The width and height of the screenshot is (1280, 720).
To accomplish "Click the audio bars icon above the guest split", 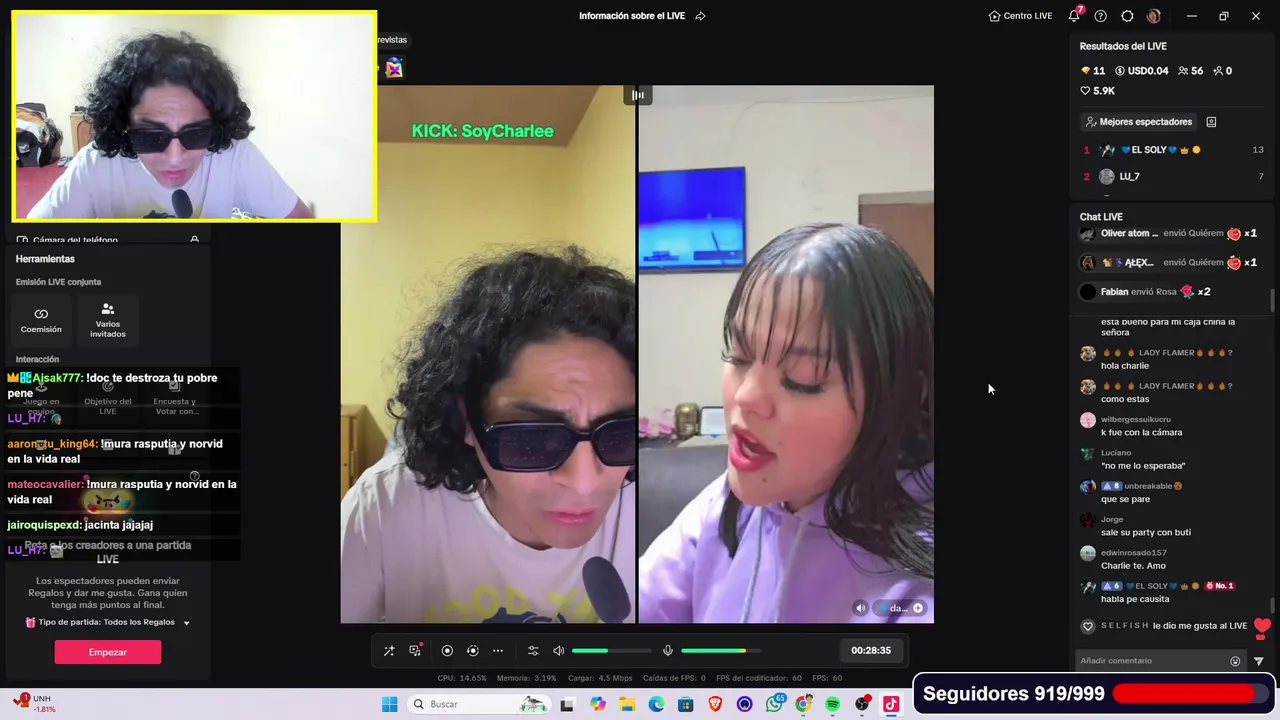I will point(637,95).
